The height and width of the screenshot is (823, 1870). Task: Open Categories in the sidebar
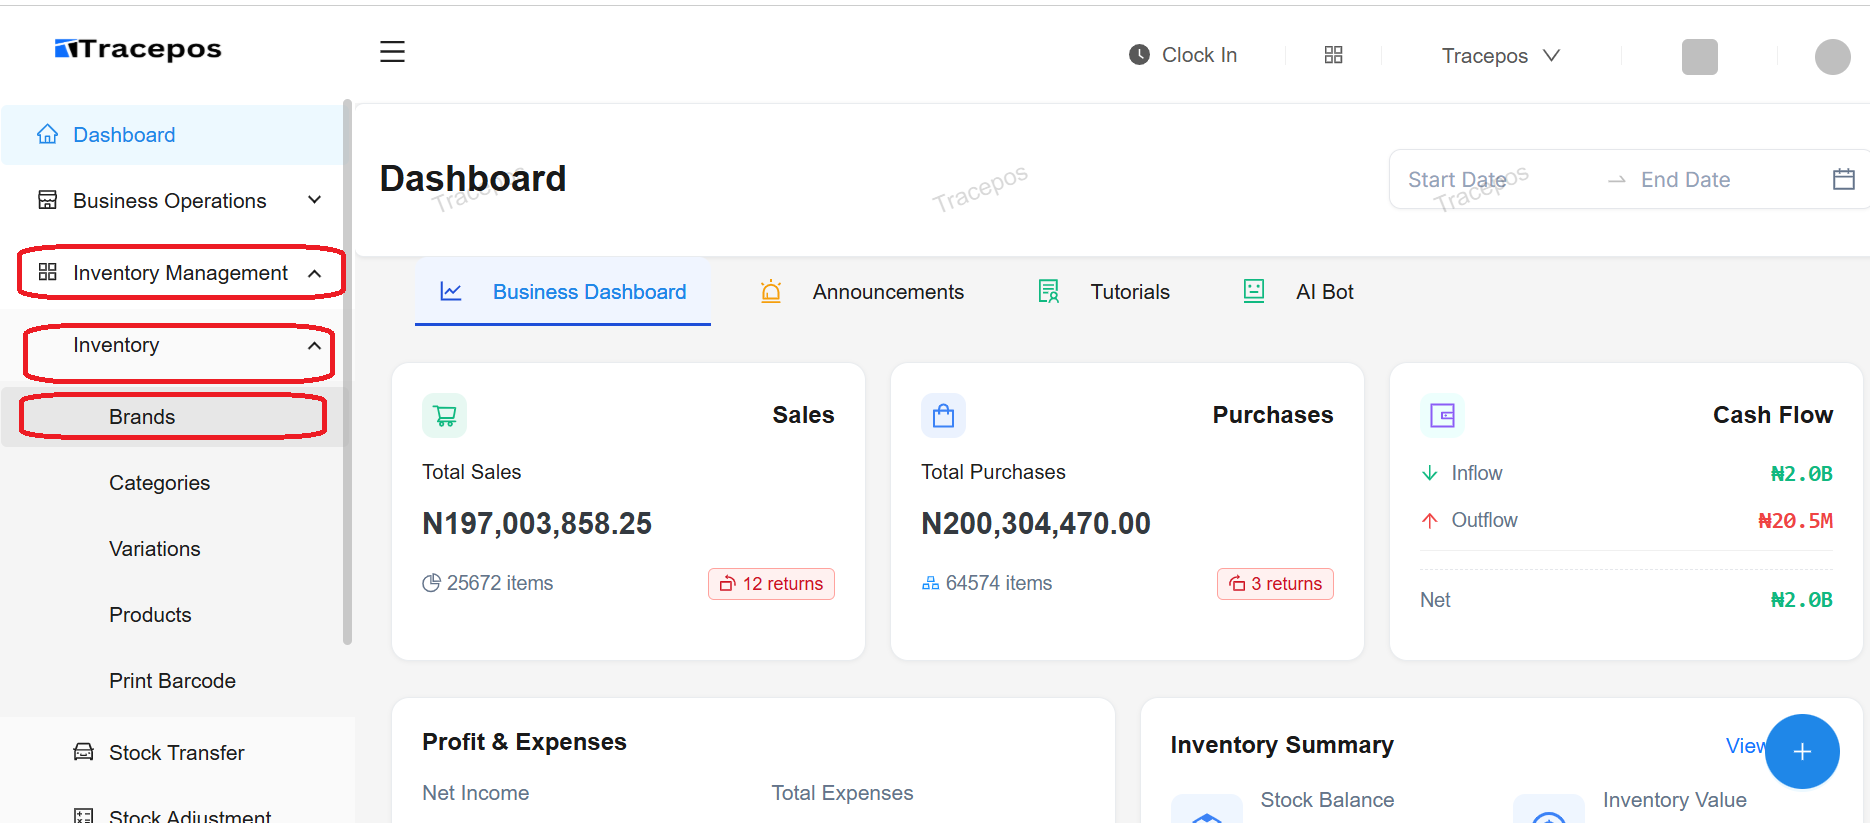coord(160,483)
